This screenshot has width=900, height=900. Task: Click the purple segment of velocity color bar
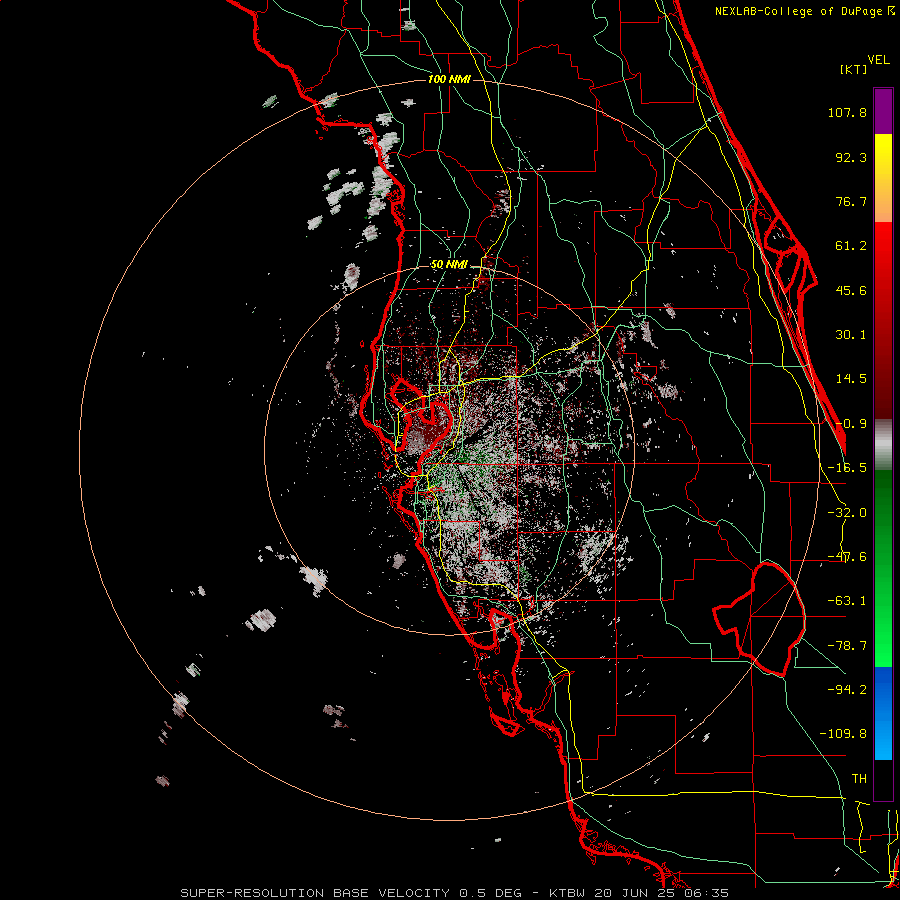click(883, 111)
